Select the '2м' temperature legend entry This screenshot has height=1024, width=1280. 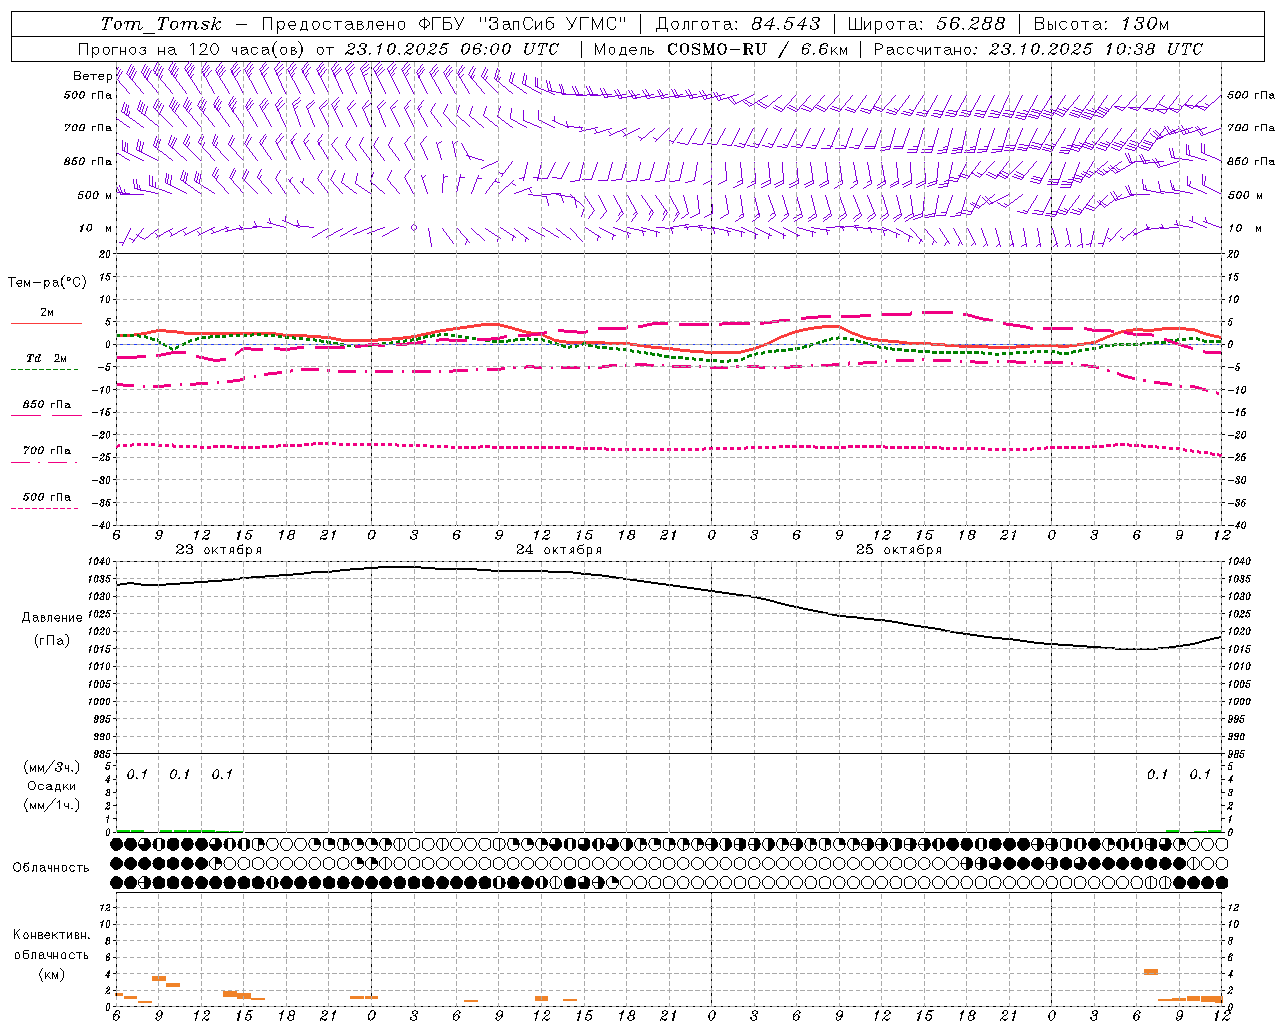pyautogui.click(x=47, y=313)
